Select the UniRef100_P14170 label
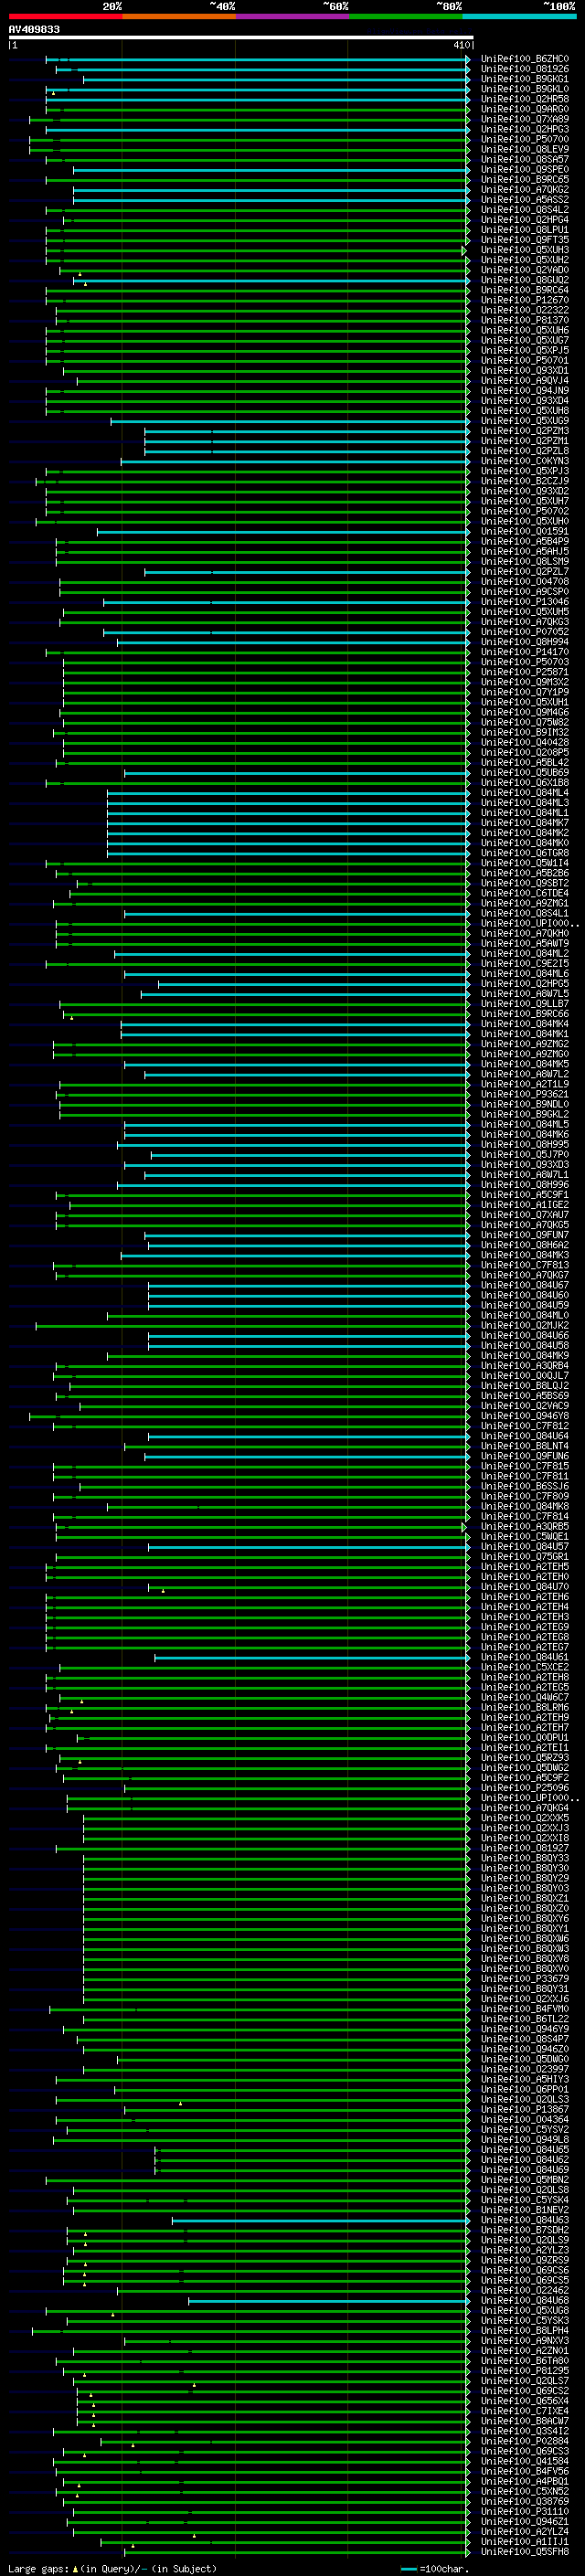 [524, 652]
